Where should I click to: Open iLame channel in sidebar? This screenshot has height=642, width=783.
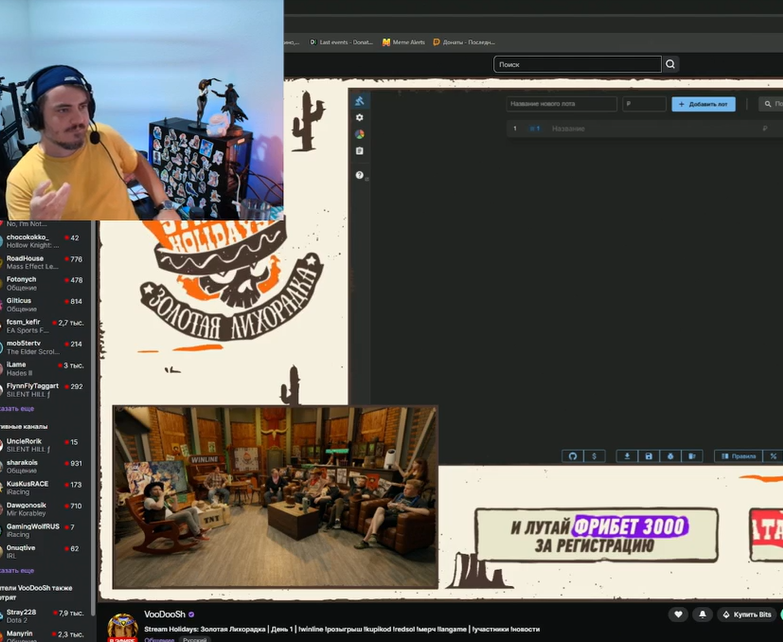click(x=43, y=368)
